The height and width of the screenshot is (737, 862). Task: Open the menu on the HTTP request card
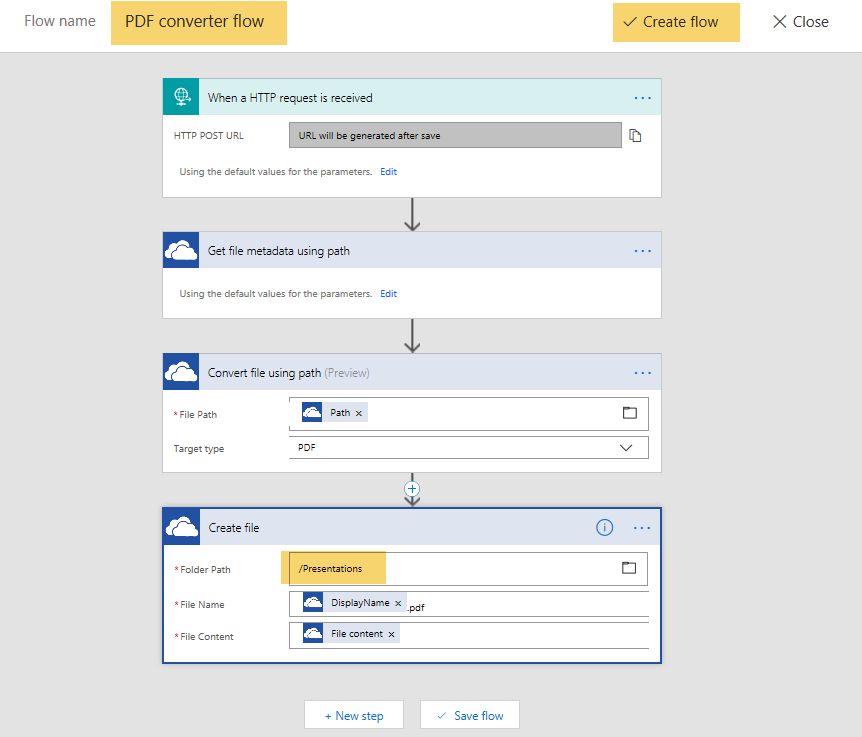[643, 96]
